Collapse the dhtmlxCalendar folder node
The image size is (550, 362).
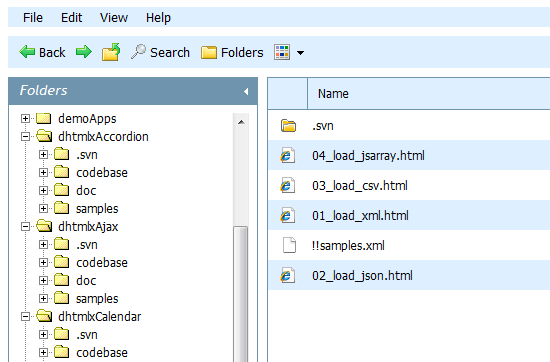click(25, 317)
